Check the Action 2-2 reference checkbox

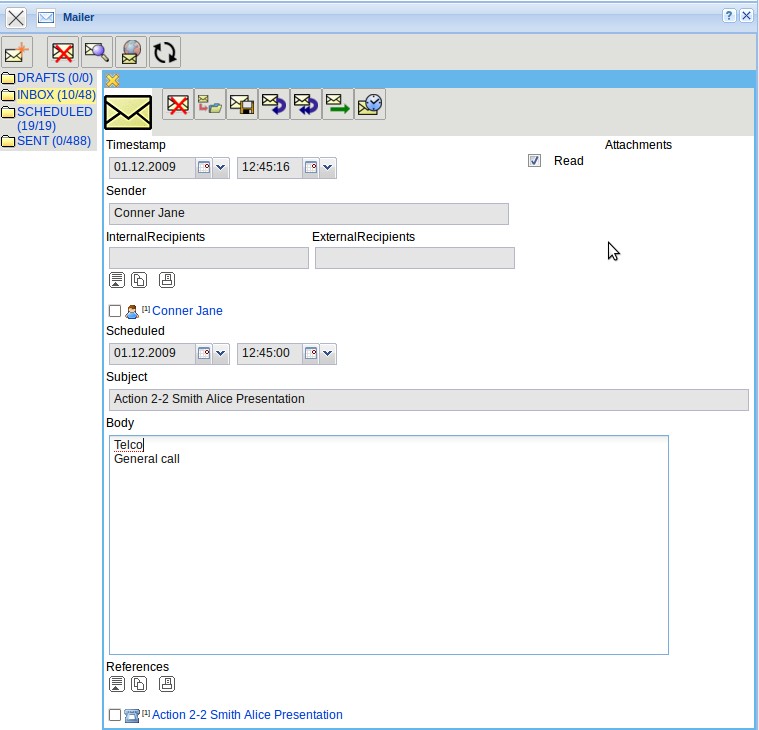(115, 715)
